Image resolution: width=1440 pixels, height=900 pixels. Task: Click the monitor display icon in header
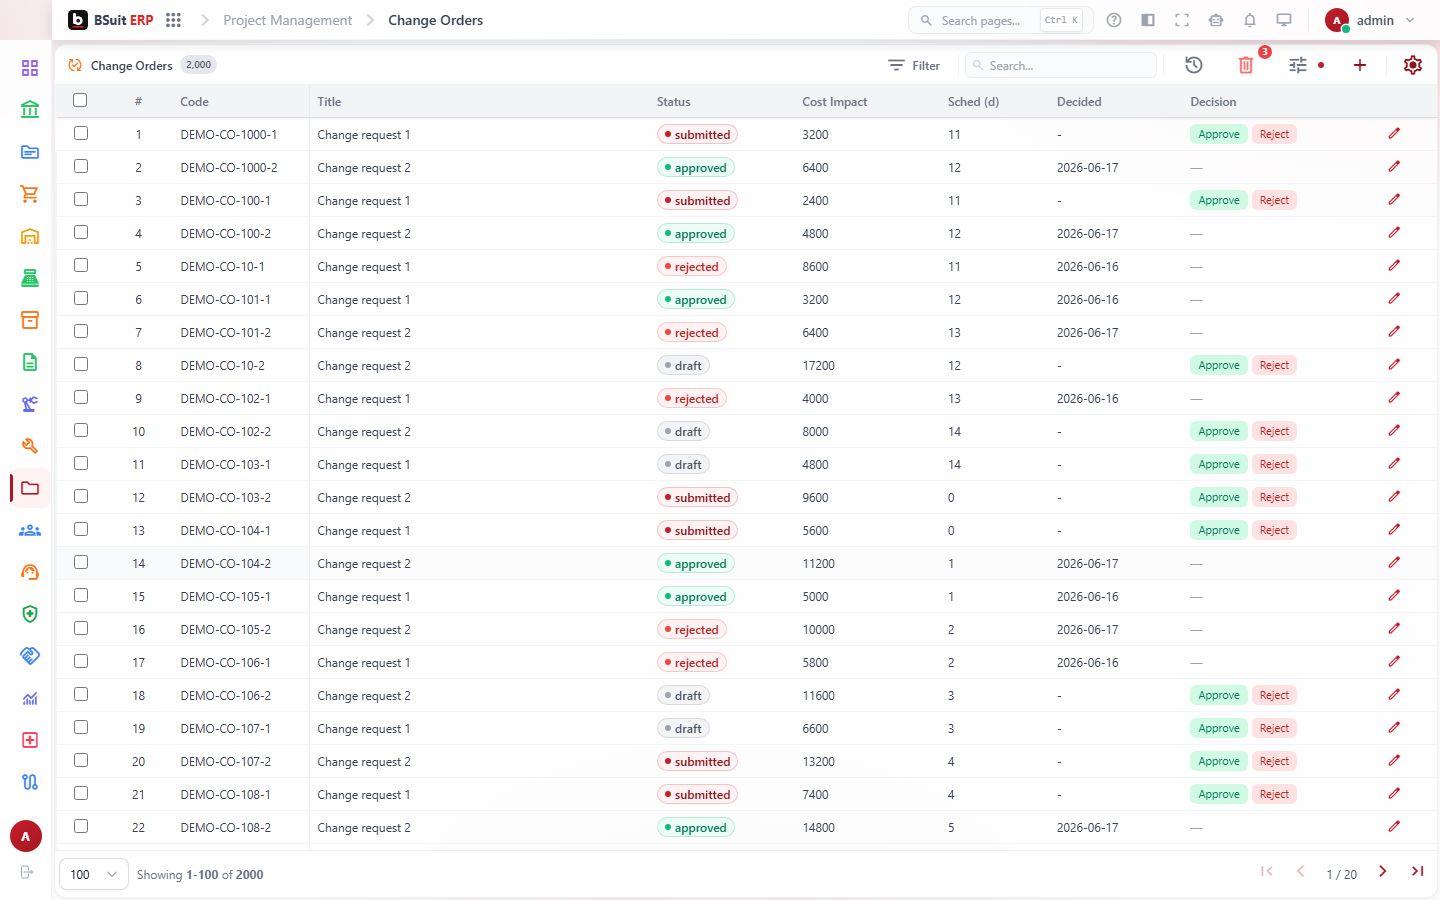(x=1284, y=20)
